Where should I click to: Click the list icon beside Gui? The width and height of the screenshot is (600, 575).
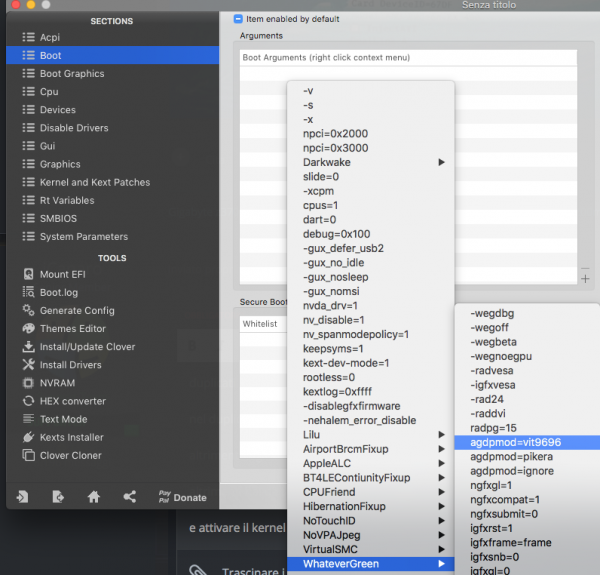(x=28, y=146)
